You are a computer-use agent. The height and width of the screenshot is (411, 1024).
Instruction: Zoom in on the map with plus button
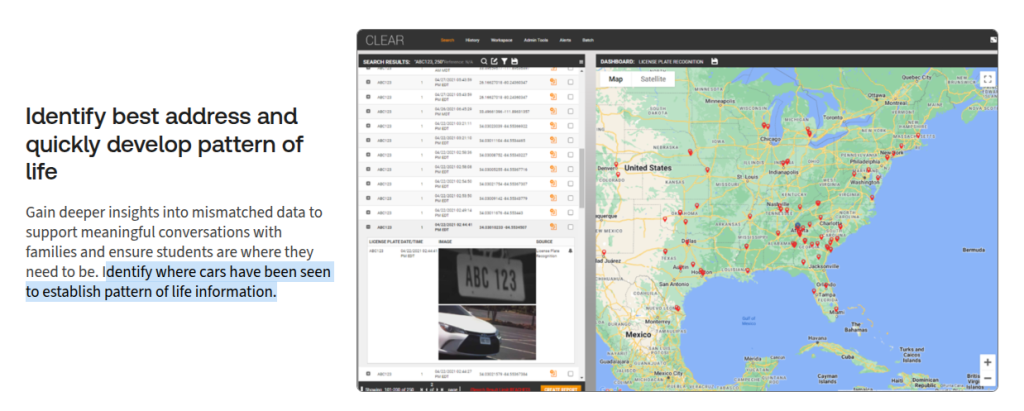(x=987, y=362)
